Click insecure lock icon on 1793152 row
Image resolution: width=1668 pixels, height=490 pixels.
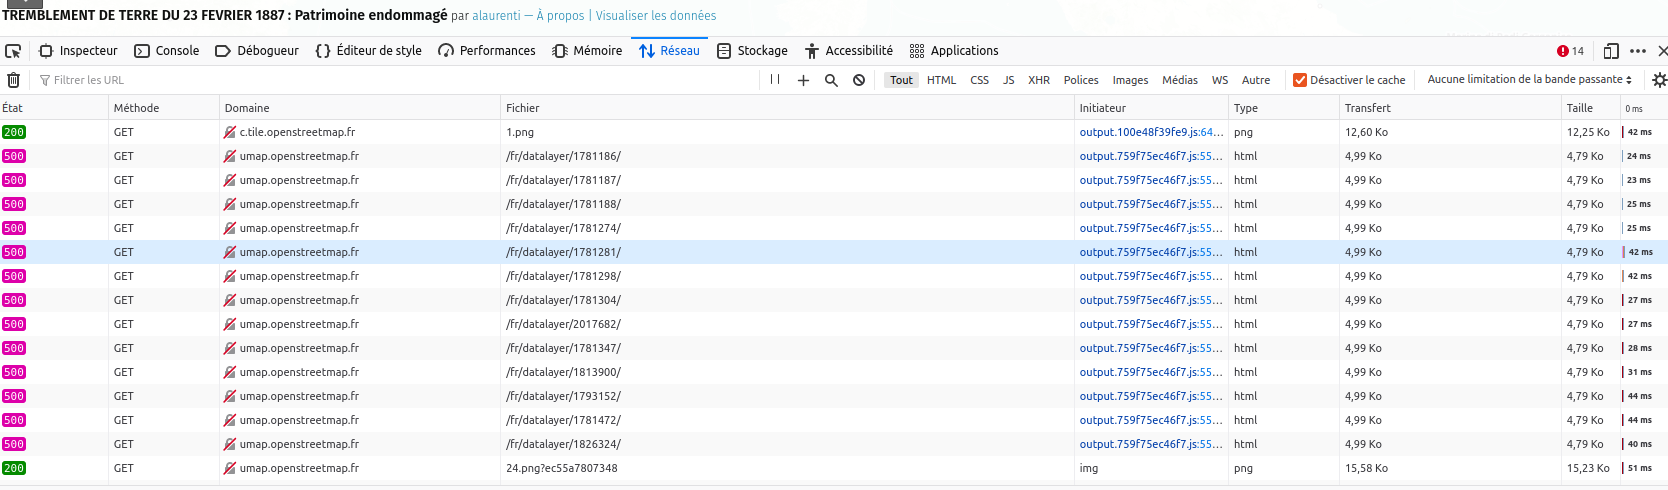pos(230,396)
